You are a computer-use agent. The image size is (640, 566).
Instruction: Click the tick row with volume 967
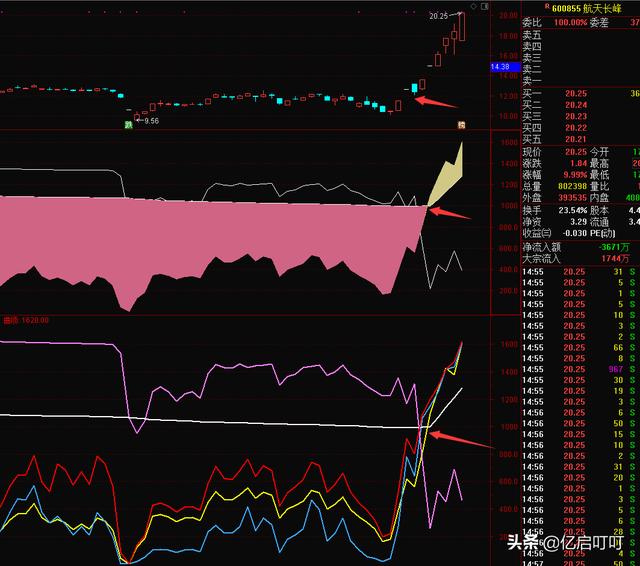(581, 369)
